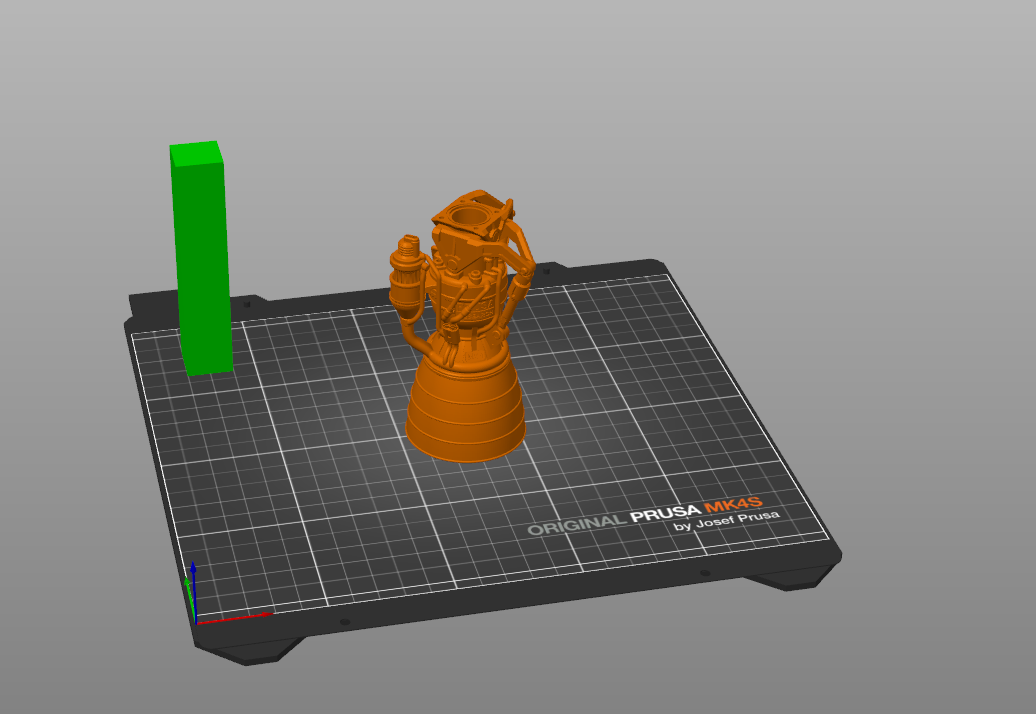Click the red X axis arrow
1036x714 pixels.
click(x=235, y=618)
